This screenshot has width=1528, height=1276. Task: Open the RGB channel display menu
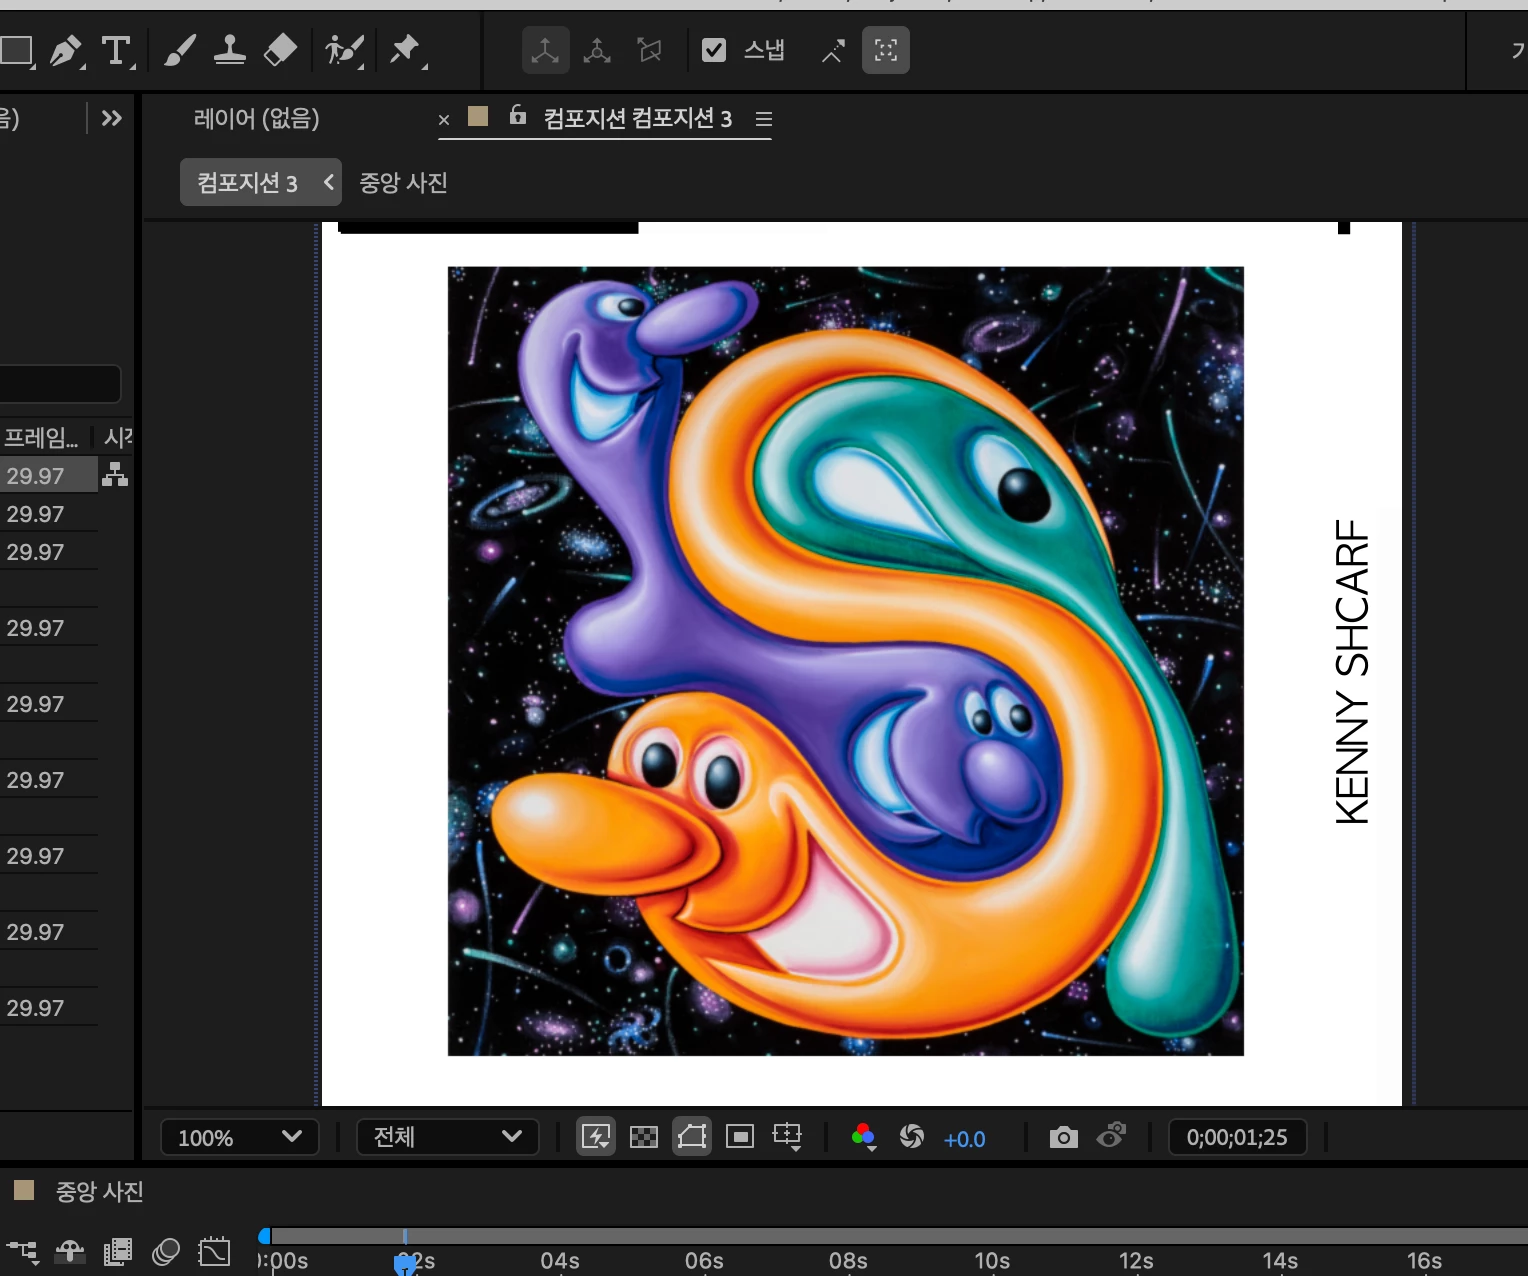(864, 1137)
